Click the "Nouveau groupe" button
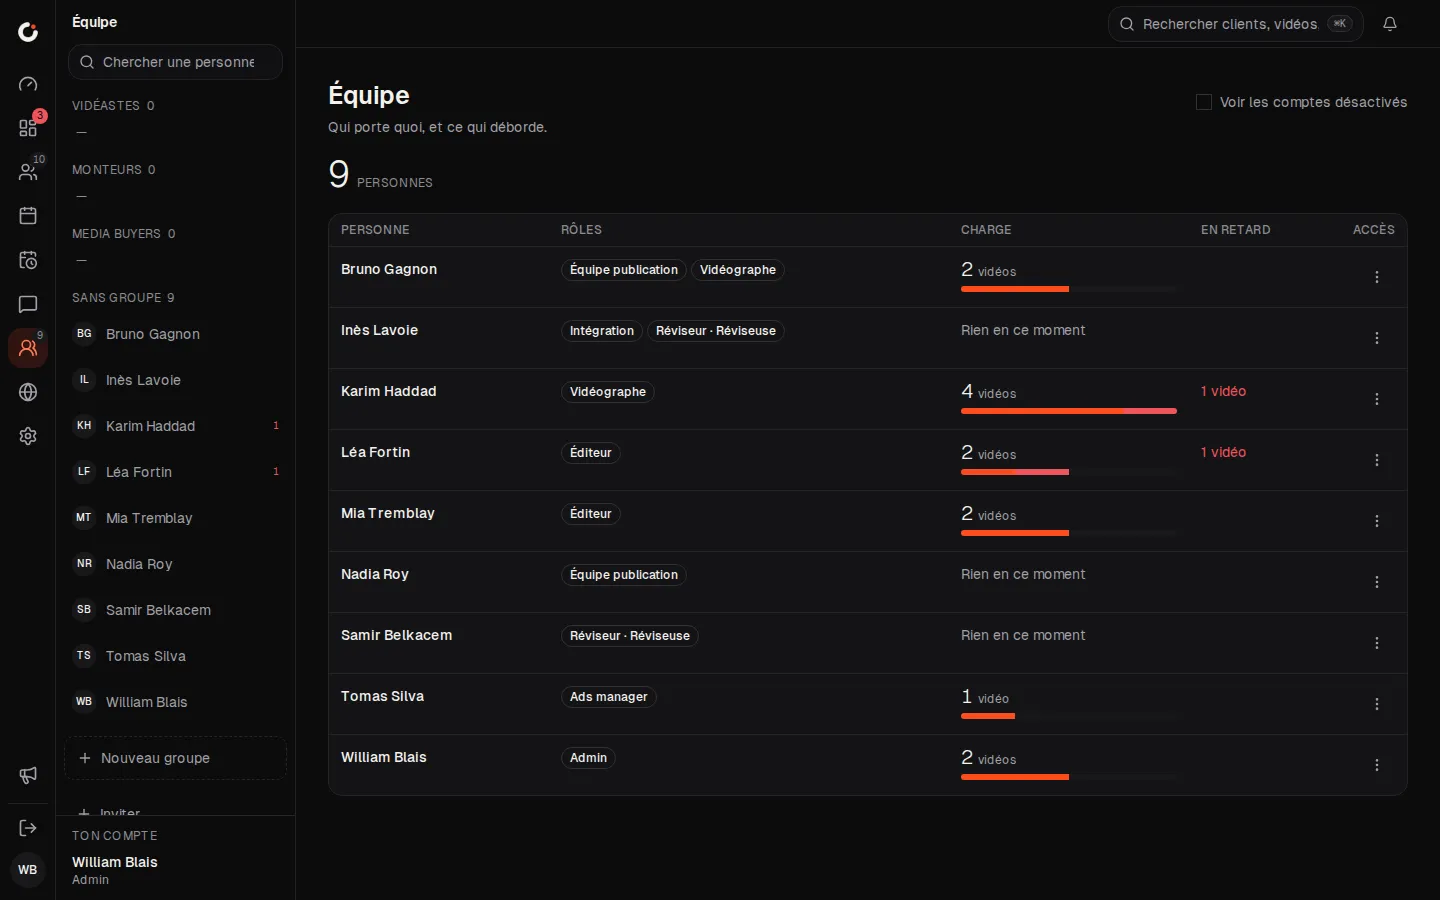Image resolution: width=1440 pixels, height=900 pixels. pyautogui.click(x=175, y=758)
